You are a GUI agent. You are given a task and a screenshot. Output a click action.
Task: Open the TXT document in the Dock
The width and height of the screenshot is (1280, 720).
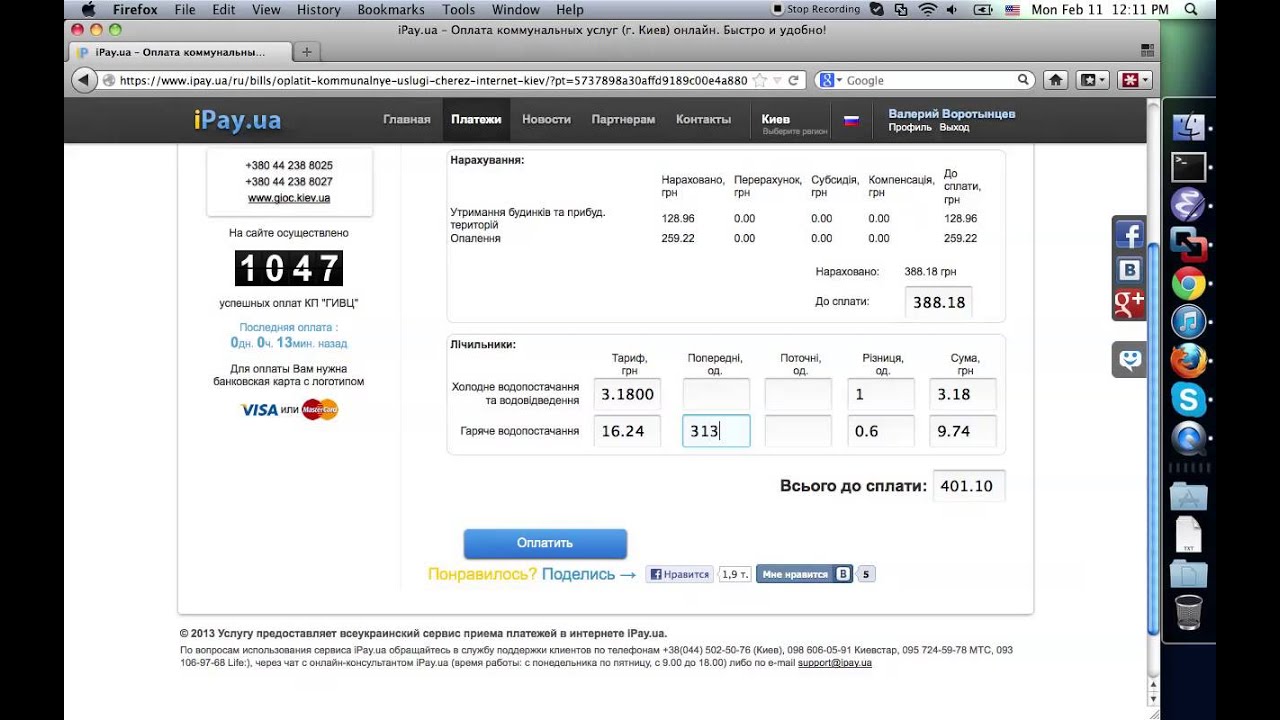pos(1189,535)
